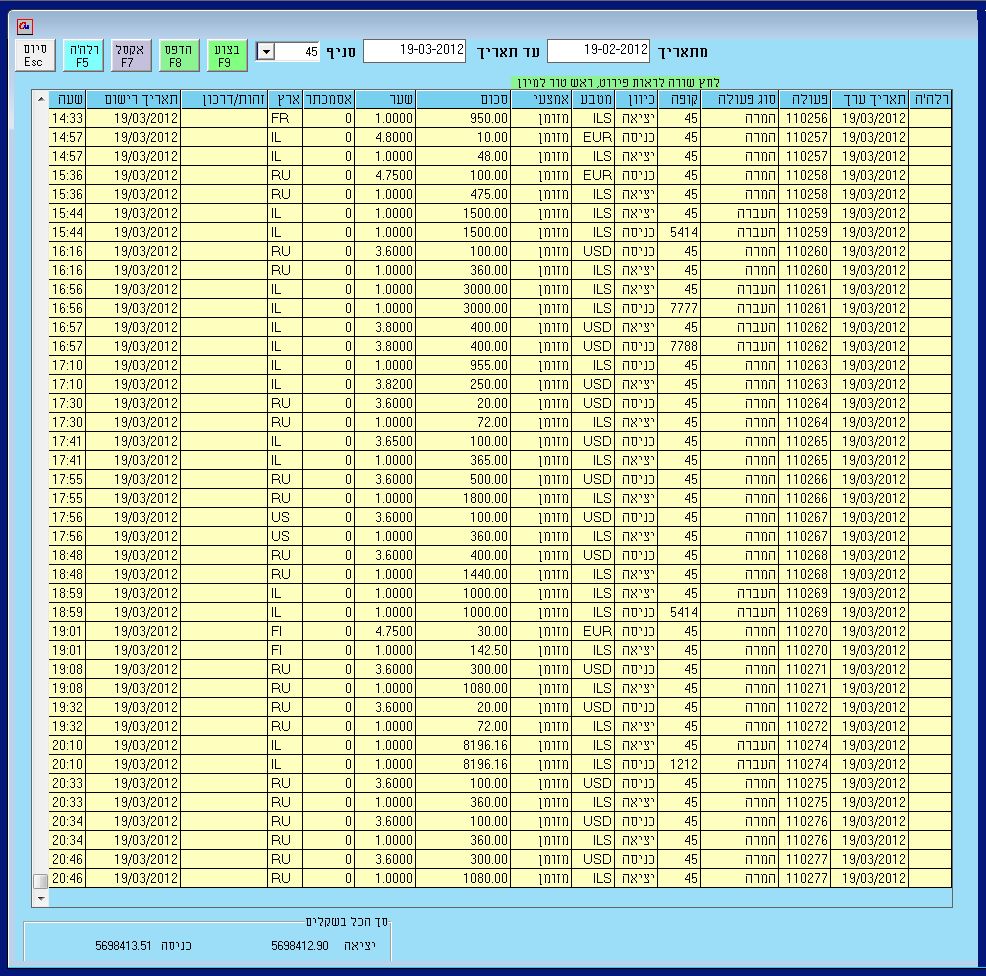Sort by the שעה column header
Image resolution: width=986 pixels, height=976 pixels.
tap(67, 99)
